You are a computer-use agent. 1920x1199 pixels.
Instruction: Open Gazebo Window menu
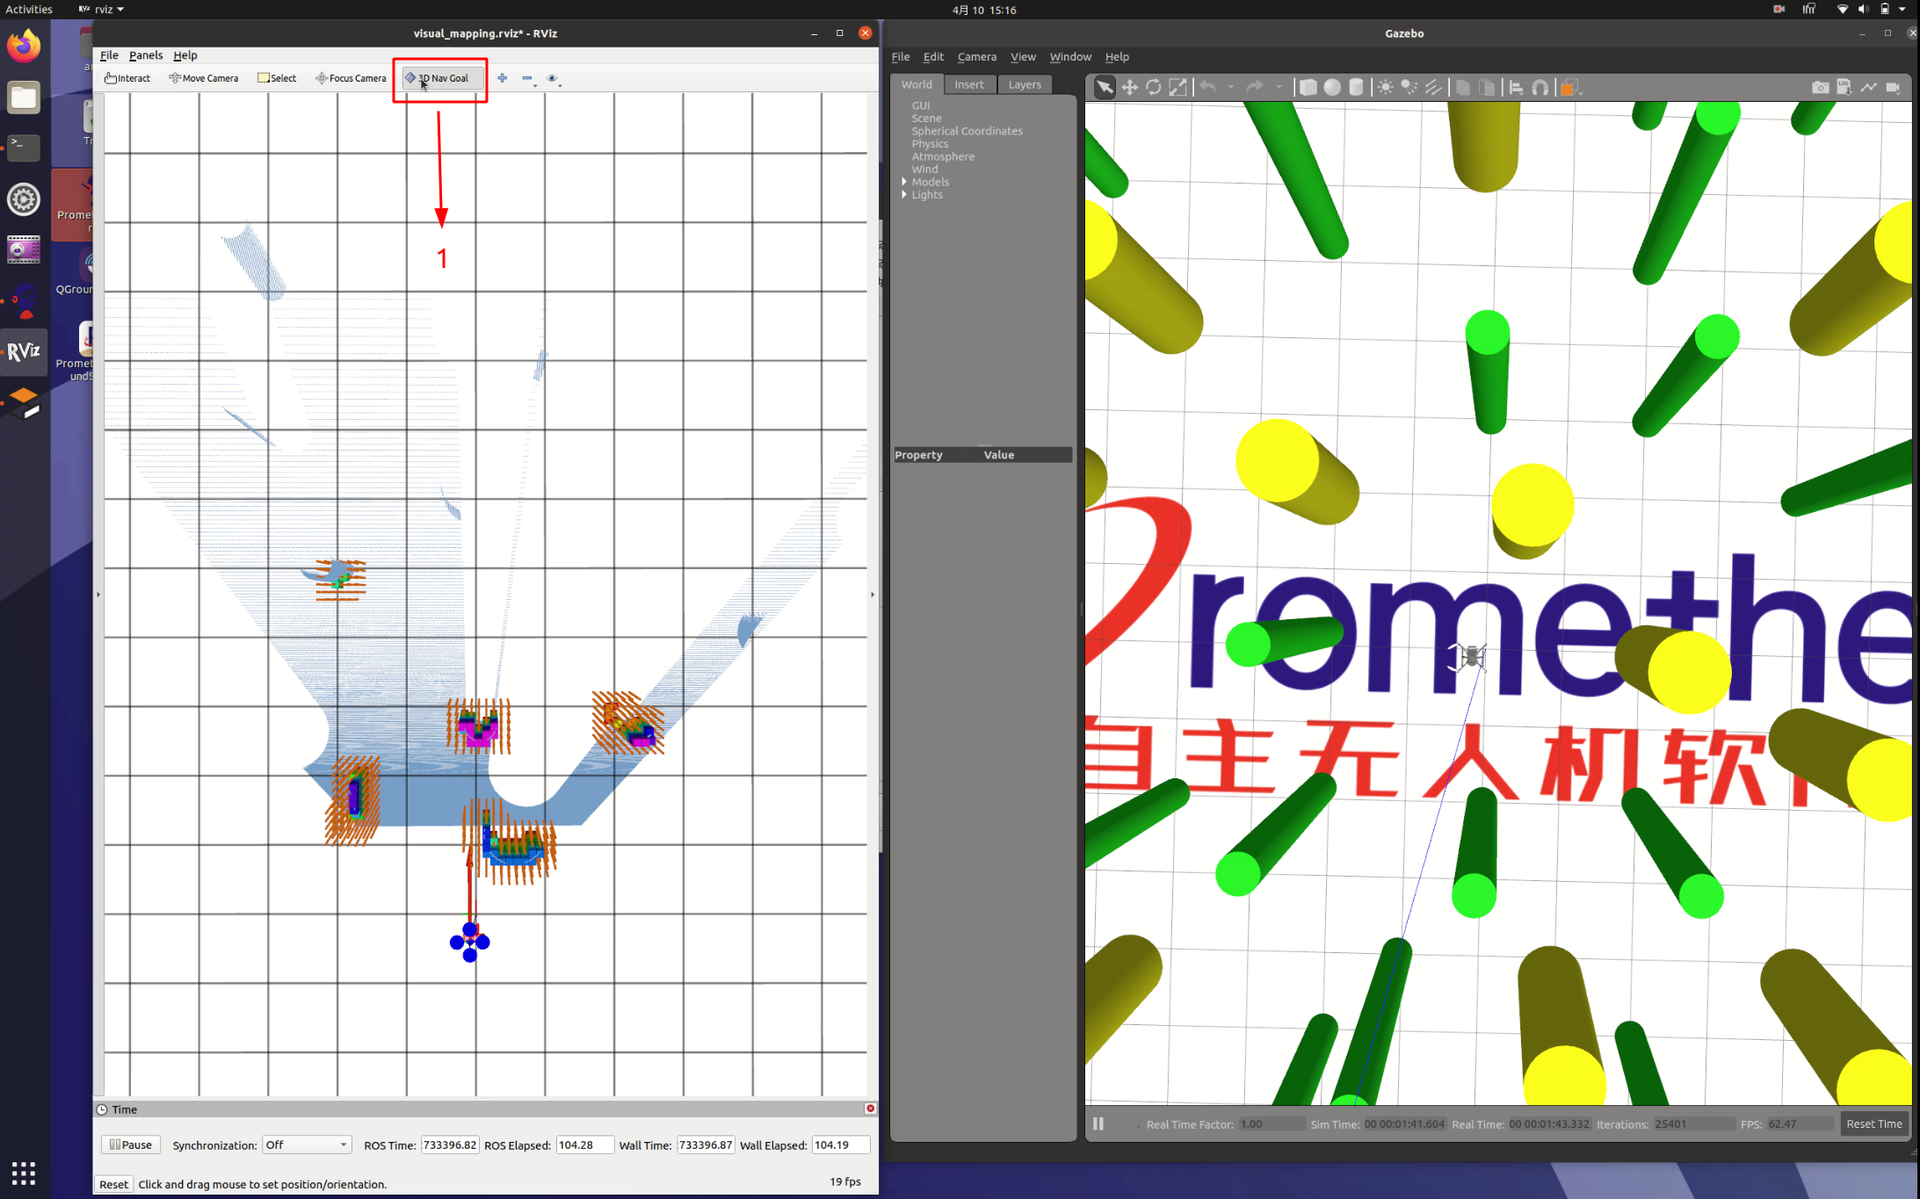click(x=1070, y=57)
